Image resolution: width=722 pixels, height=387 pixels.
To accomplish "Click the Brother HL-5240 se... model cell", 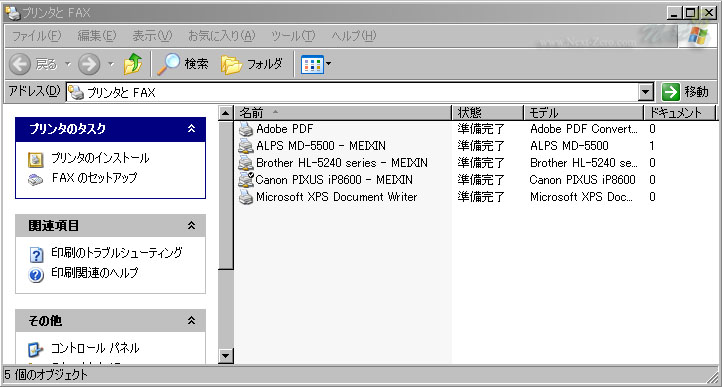I will tap(584, 163).
